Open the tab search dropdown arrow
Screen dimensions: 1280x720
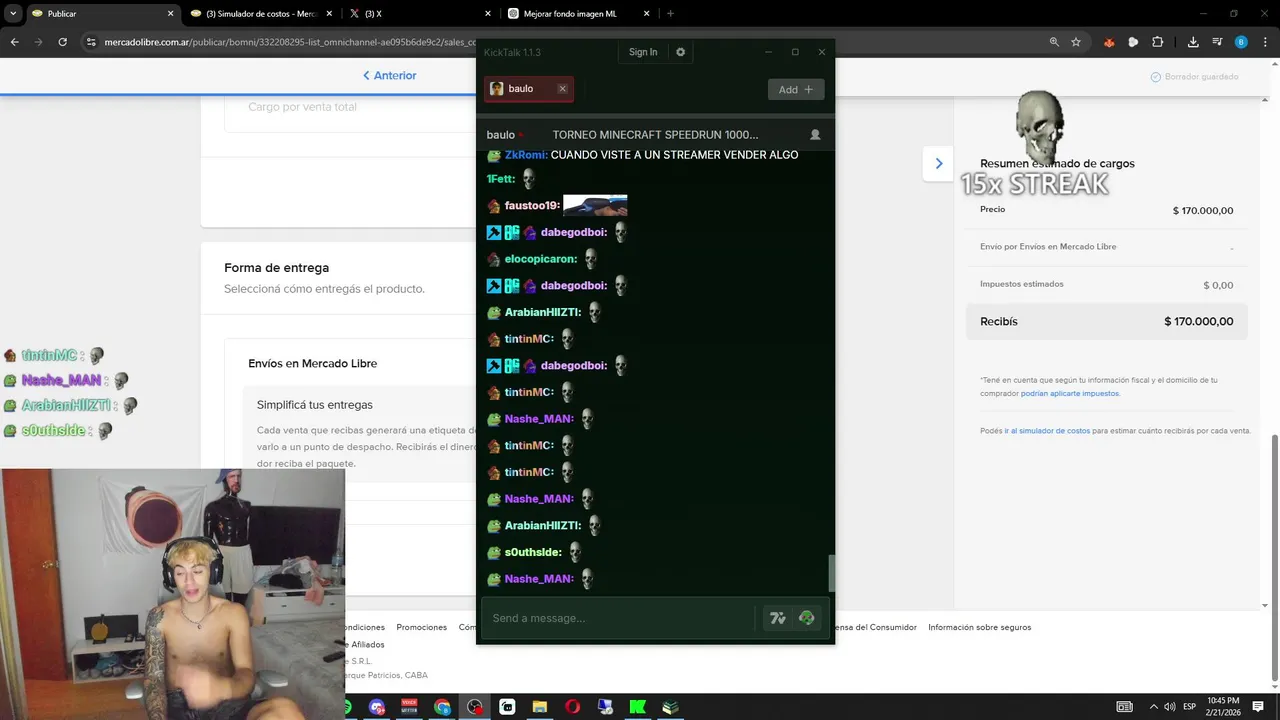(x=12, y=14)
